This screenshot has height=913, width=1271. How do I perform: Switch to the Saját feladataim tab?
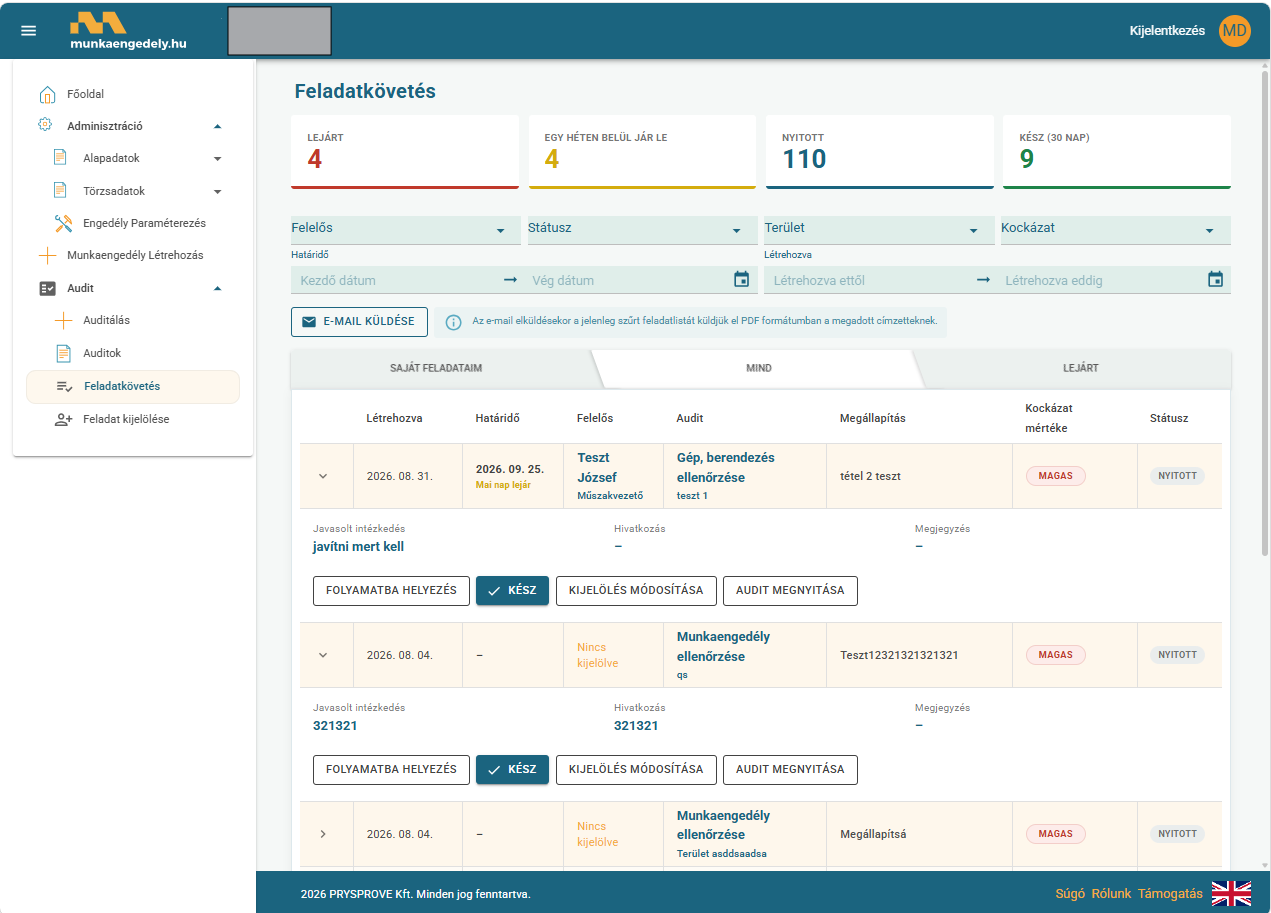click(x=436, y=368)
